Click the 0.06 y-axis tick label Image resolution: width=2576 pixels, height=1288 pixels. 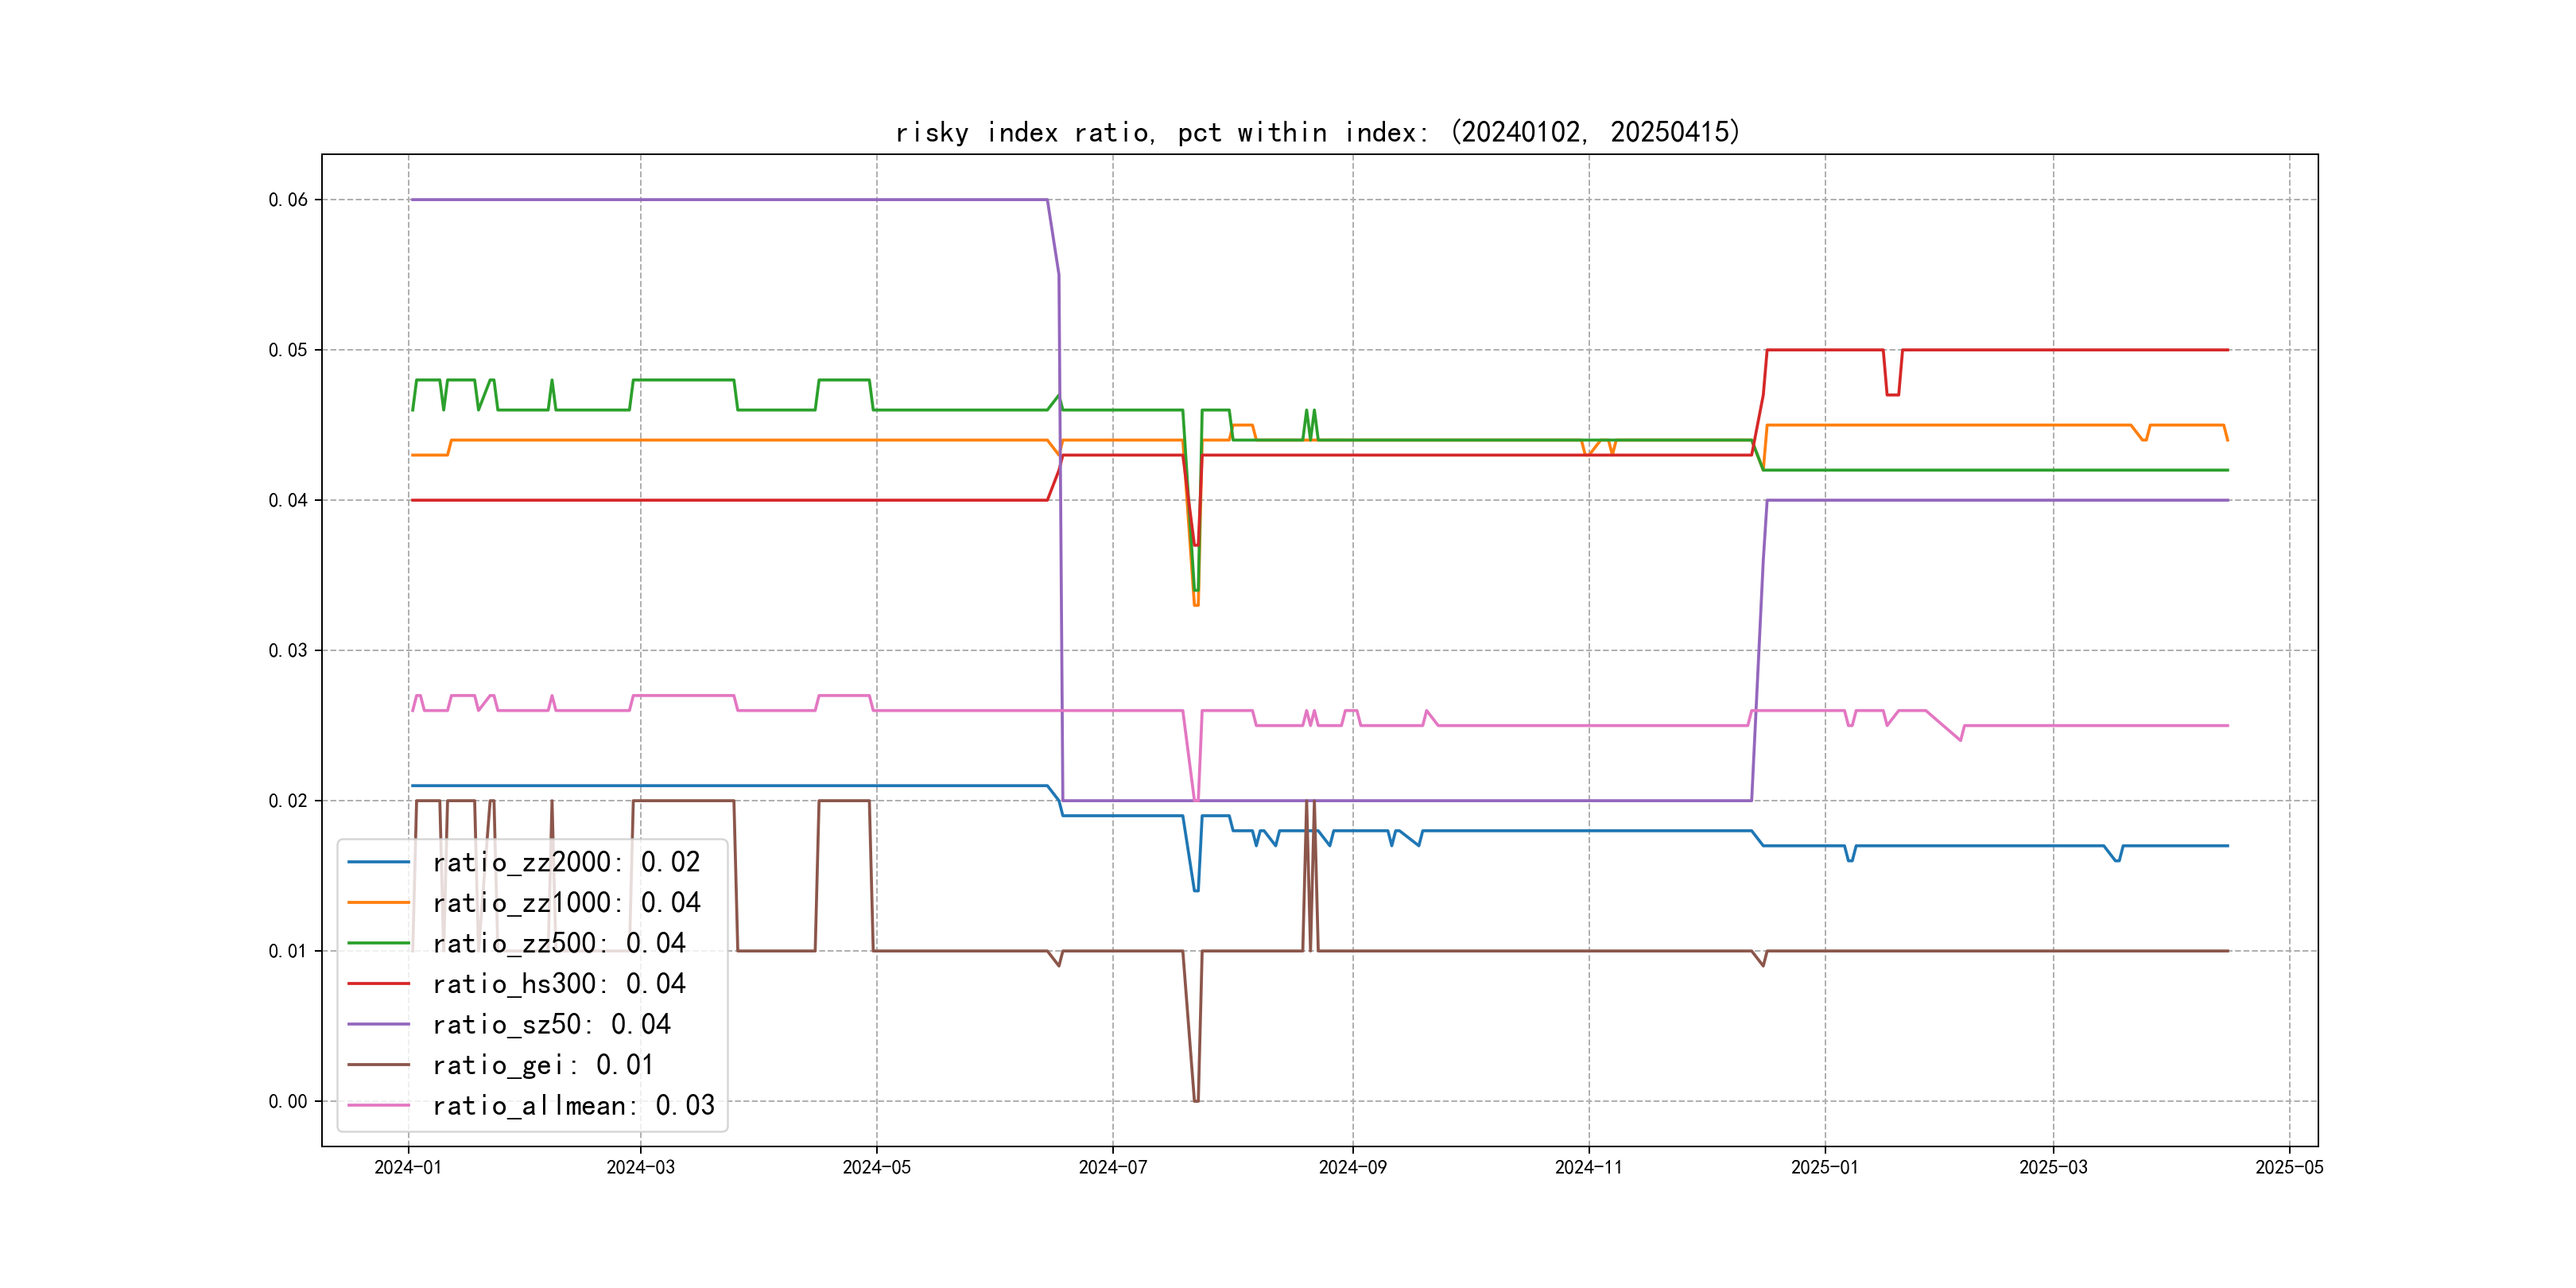click(288, 200)
